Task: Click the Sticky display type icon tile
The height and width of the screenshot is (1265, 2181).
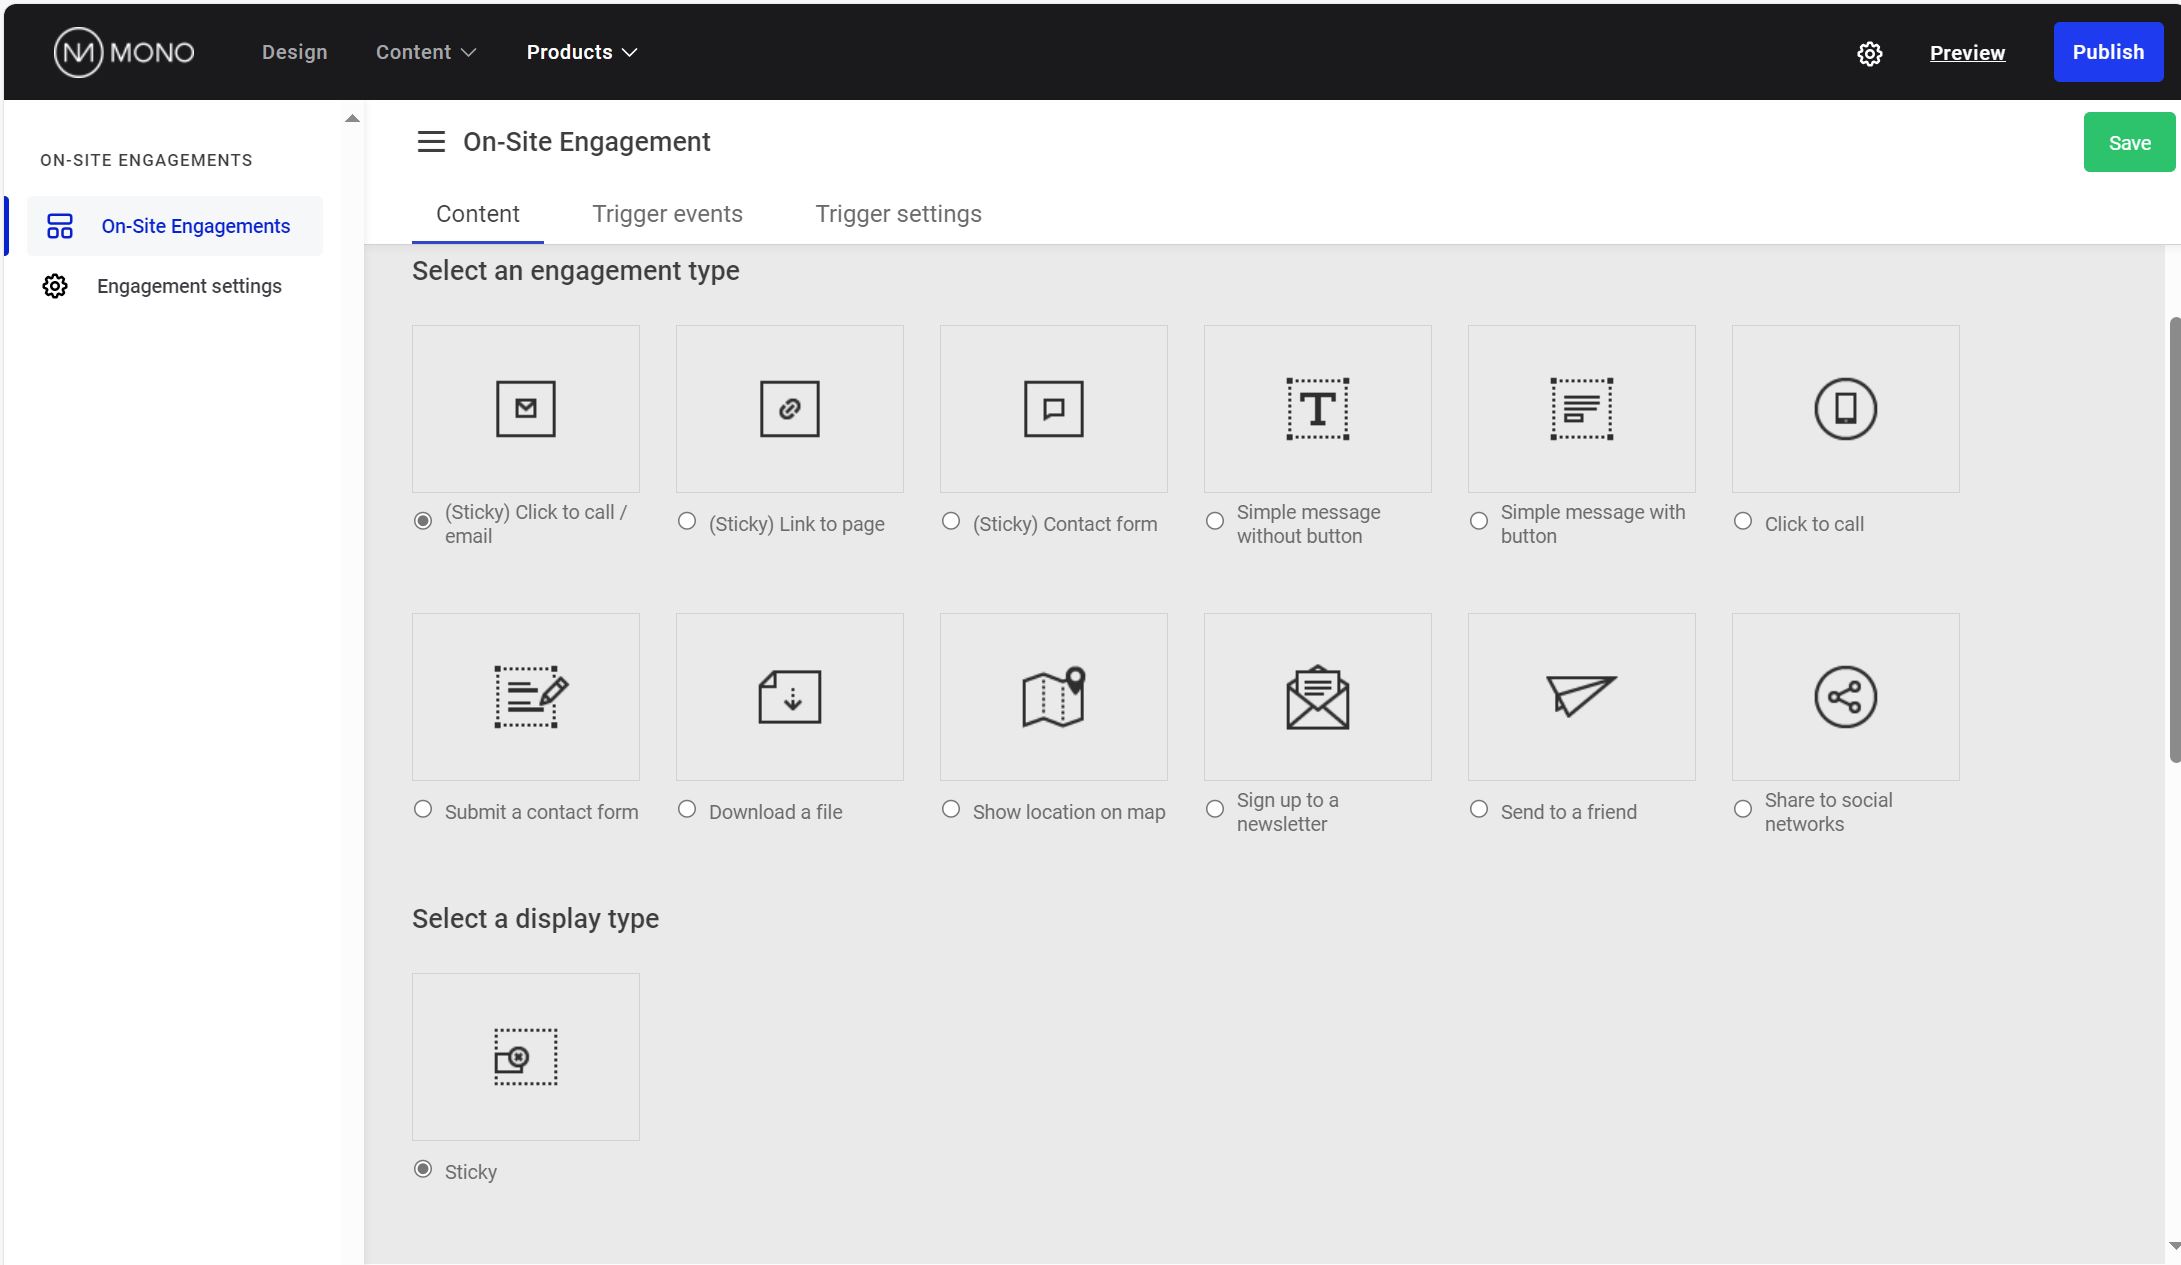Action: 525,1056
